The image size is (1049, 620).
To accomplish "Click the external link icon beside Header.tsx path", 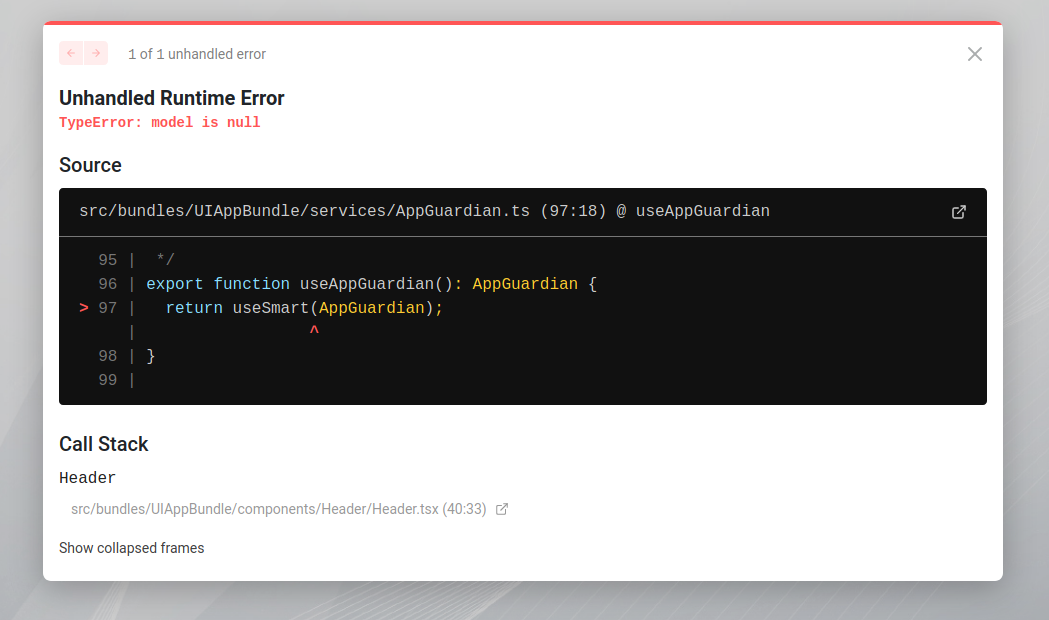I will 502,509.
